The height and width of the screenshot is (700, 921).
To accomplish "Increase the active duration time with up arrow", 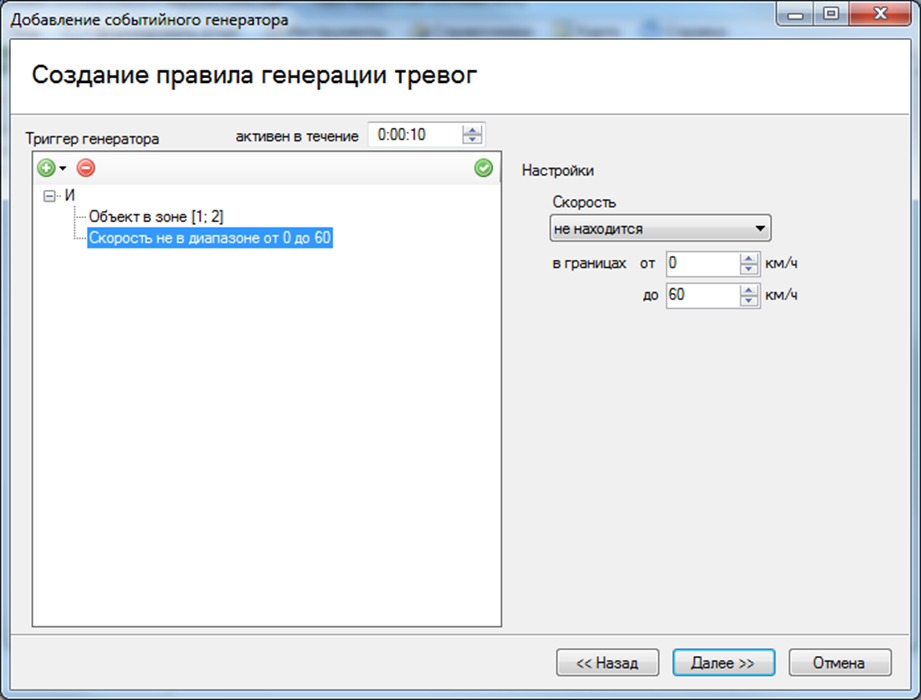I will click(472, 130).
